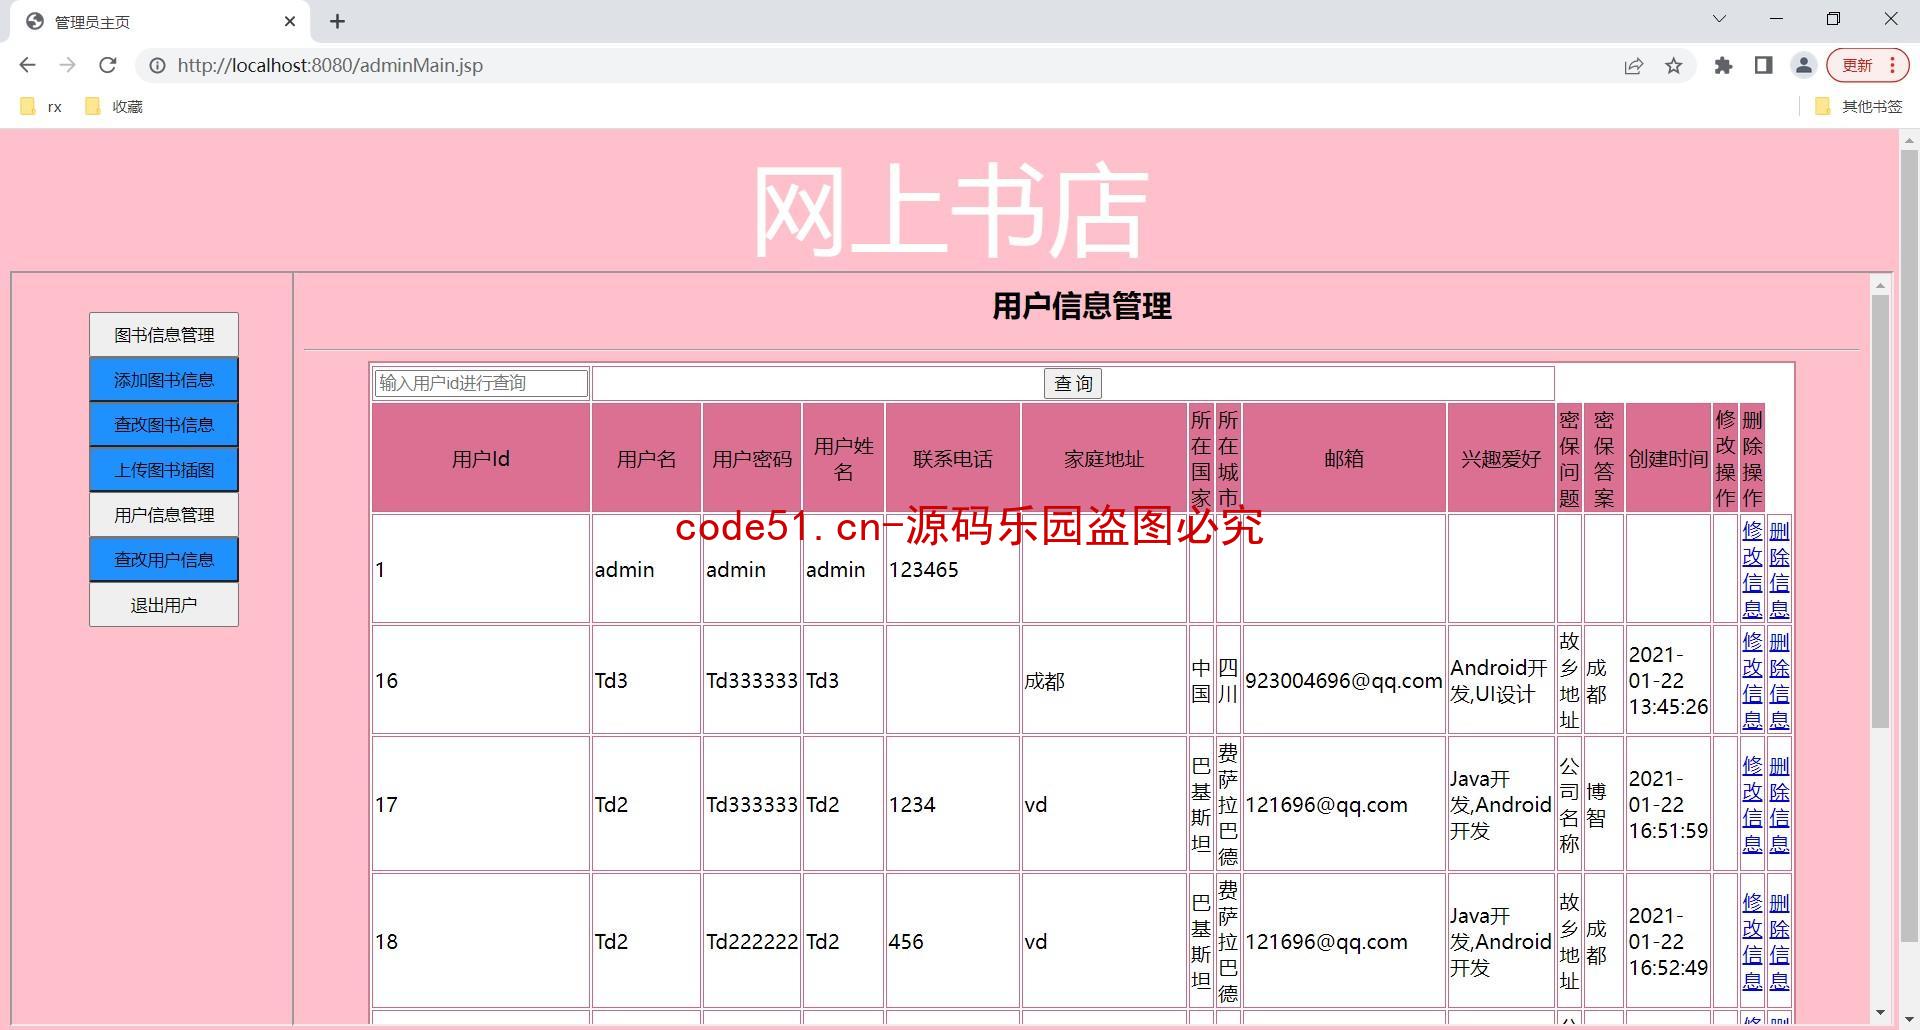
Task: Select timestamp 2021-01-22 13:45:26
Action: (x=1668, y=680)
